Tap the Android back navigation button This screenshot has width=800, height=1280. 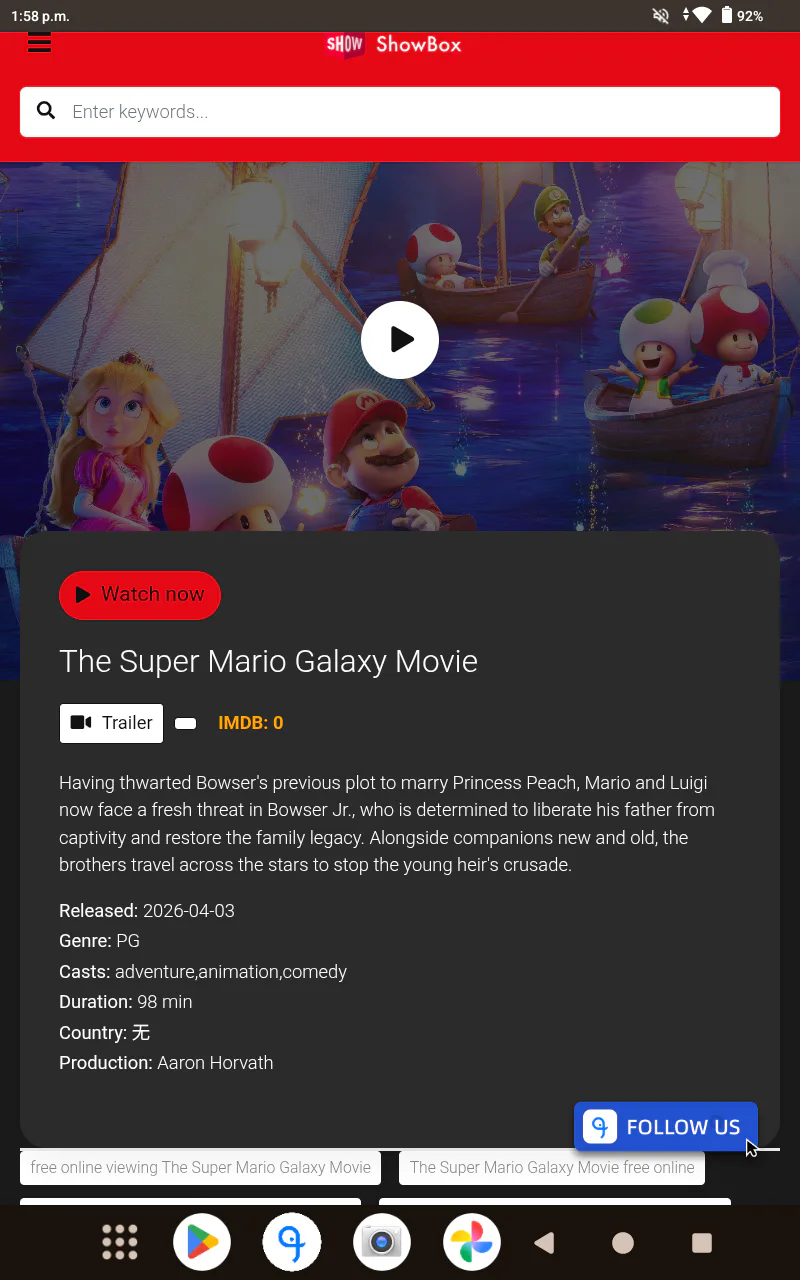[545, 1242]
